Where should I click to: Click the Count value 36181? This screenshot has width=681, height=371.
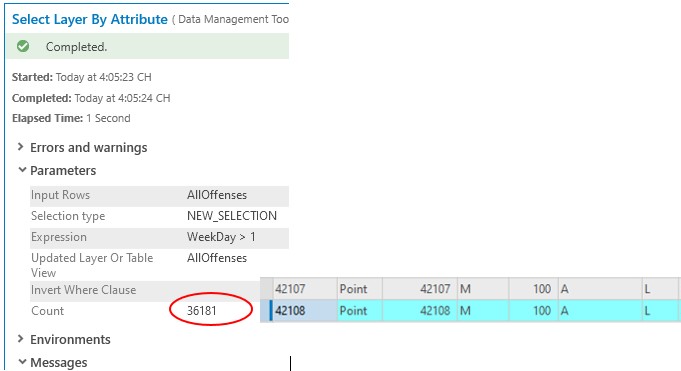202,311
